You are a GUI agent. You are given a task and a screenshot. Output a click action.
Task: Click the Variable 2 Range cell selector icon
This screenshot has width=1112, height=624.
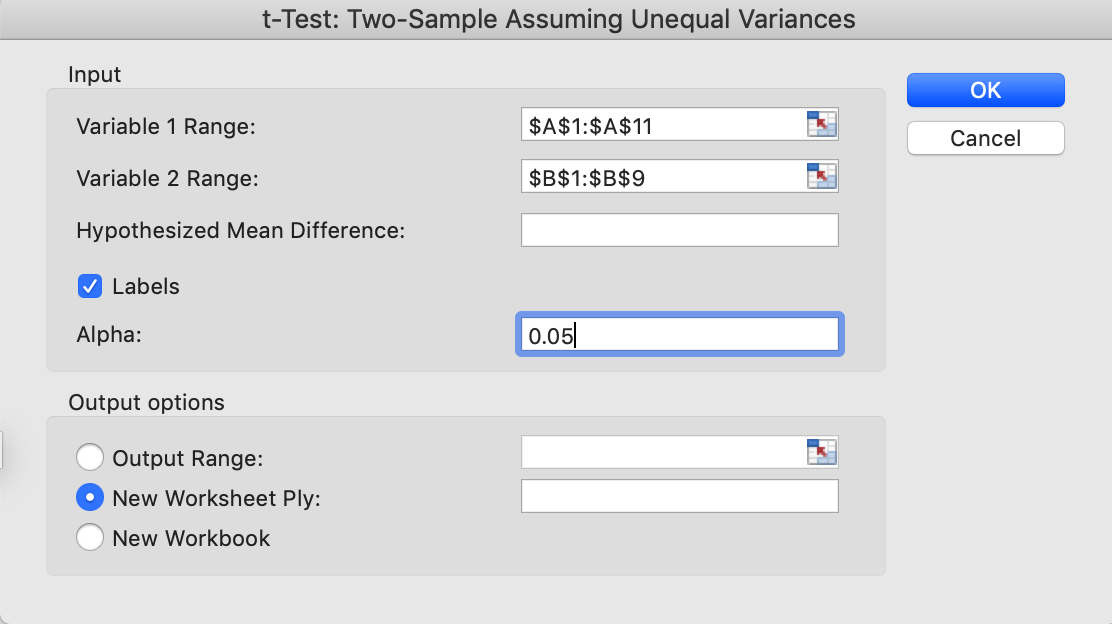[x=821, y=177]
